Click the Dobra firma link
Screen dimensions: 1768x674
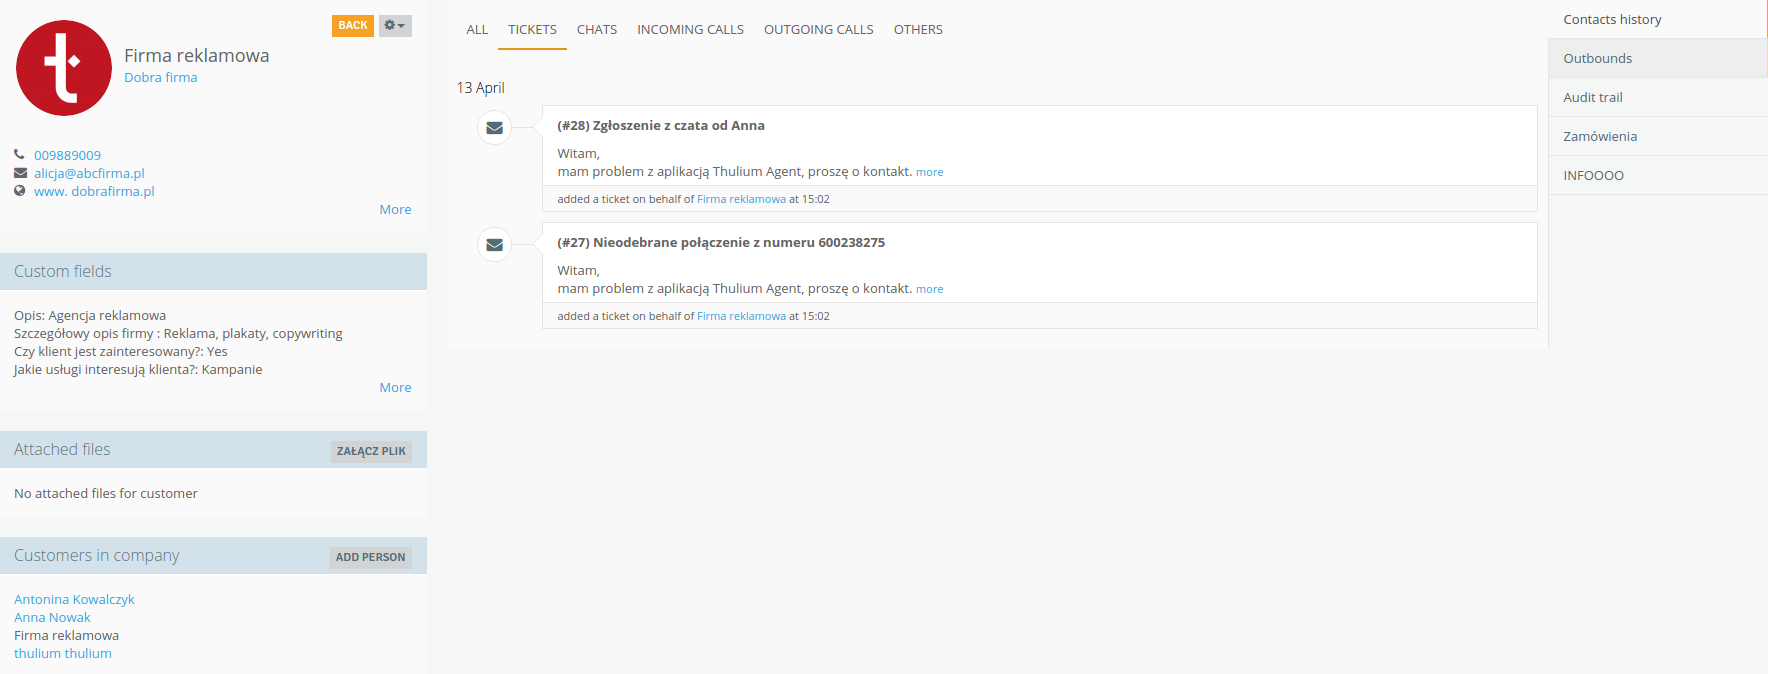click(x=160, y=77)
